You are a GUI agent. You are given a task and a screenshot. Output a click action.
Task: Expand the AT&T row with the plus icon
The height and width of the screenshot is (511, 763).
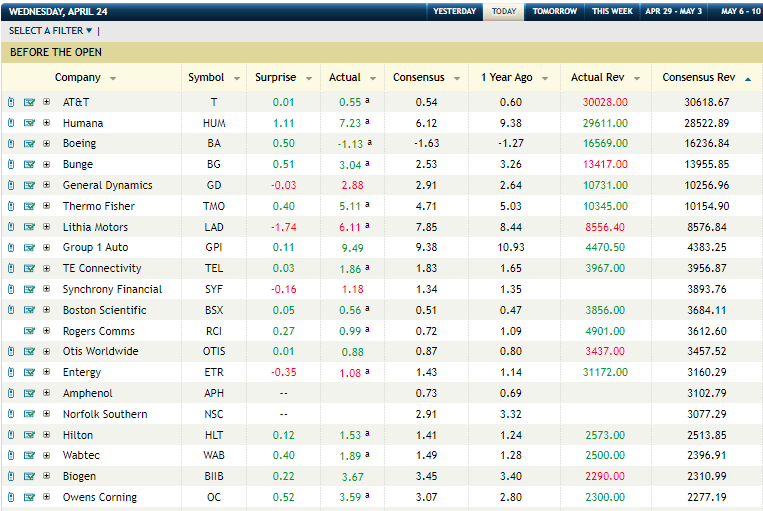[47, 102]
